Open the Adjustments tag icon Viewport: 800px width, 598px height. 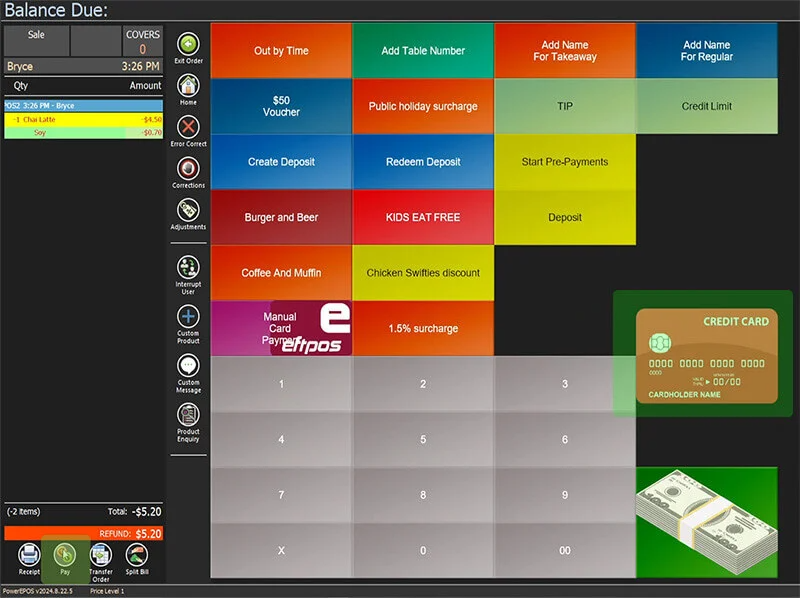point(188,210)
